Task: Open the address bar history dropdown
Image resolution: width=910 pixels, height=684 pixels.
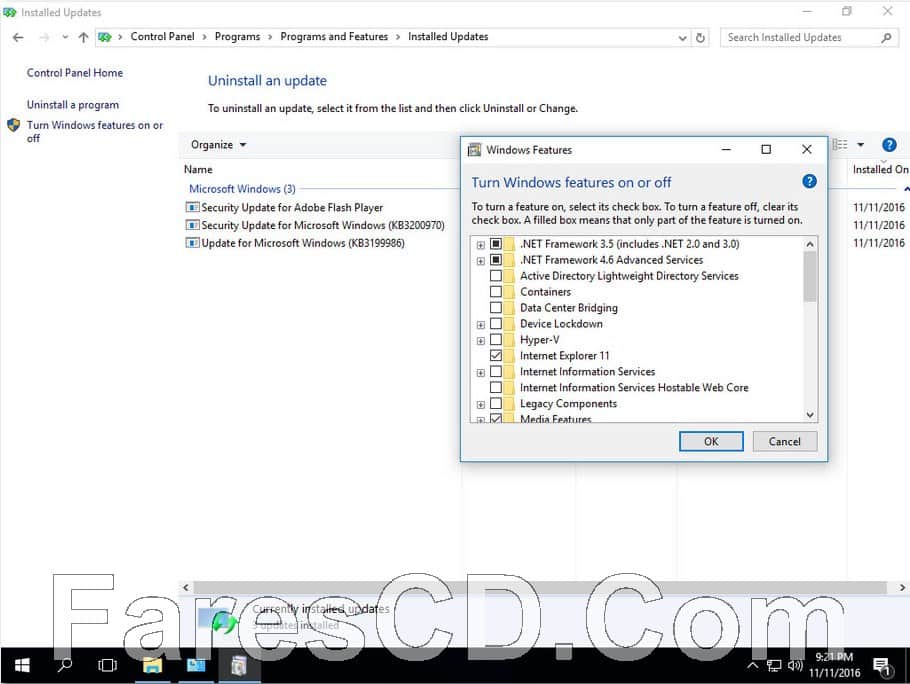Action: 682,38
